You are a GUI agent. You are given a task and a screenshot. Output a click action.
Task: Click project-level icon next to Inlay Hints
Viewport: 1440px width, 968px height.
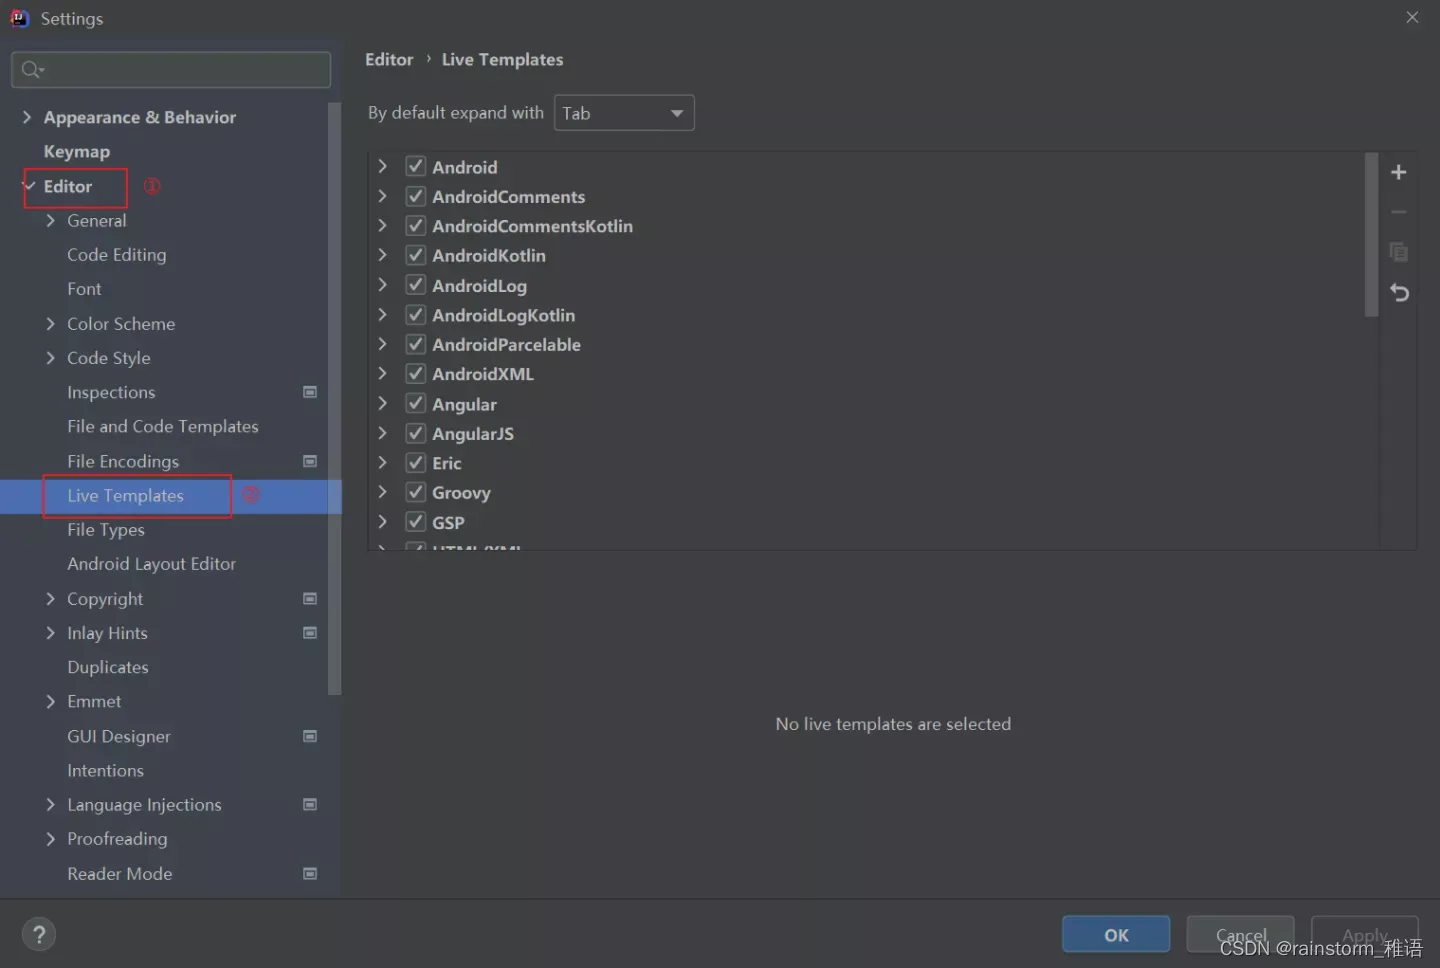click(310, 633)
